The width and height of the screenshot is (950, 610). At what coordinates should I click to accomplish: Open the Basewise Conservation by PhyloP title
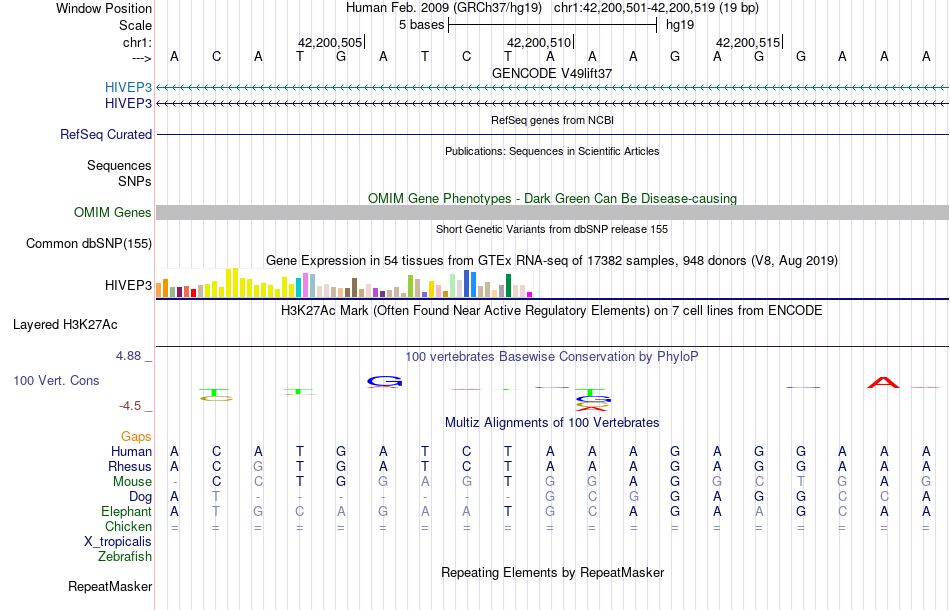click(552, 357)
